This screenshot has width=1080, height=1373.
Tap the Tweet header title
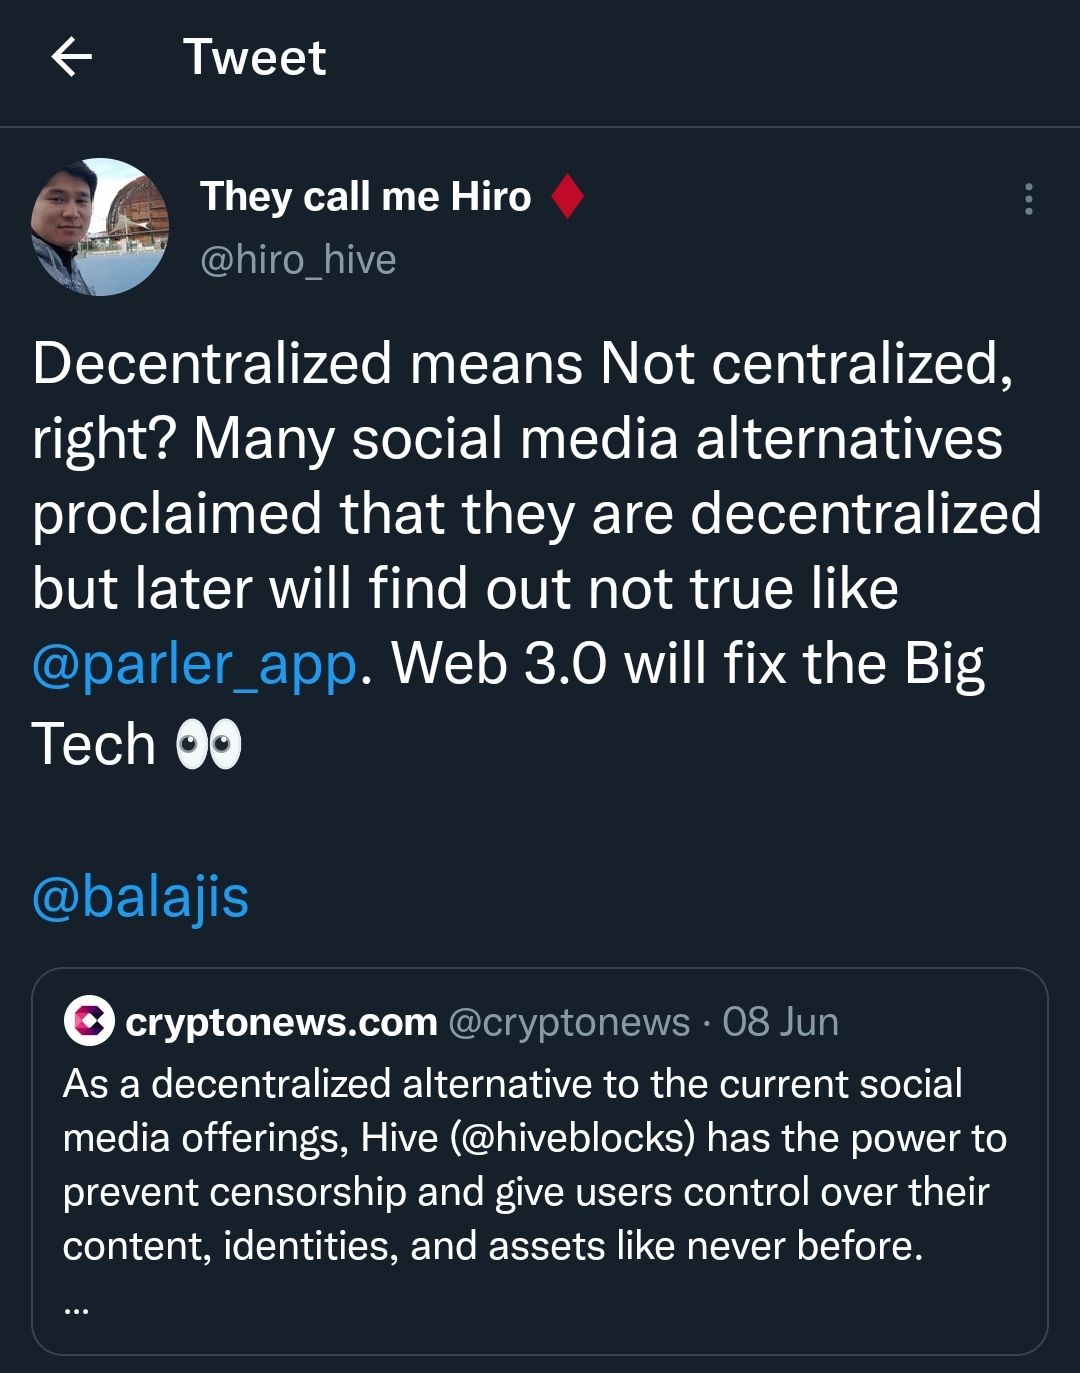(x=254, y=57)
